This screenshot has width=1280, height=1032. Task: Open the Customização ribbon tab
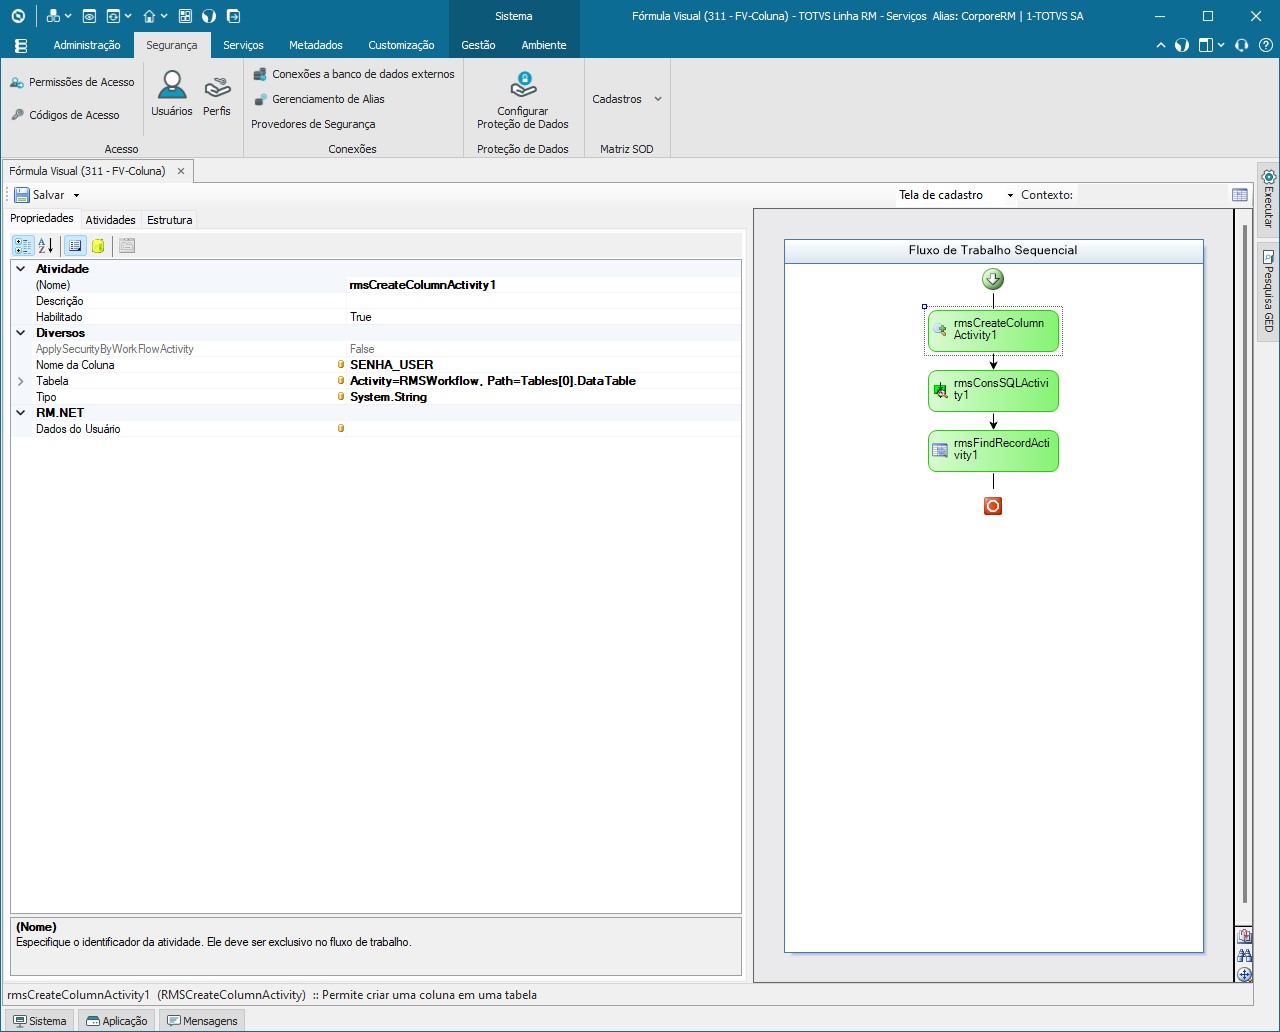tap(401, 45)
